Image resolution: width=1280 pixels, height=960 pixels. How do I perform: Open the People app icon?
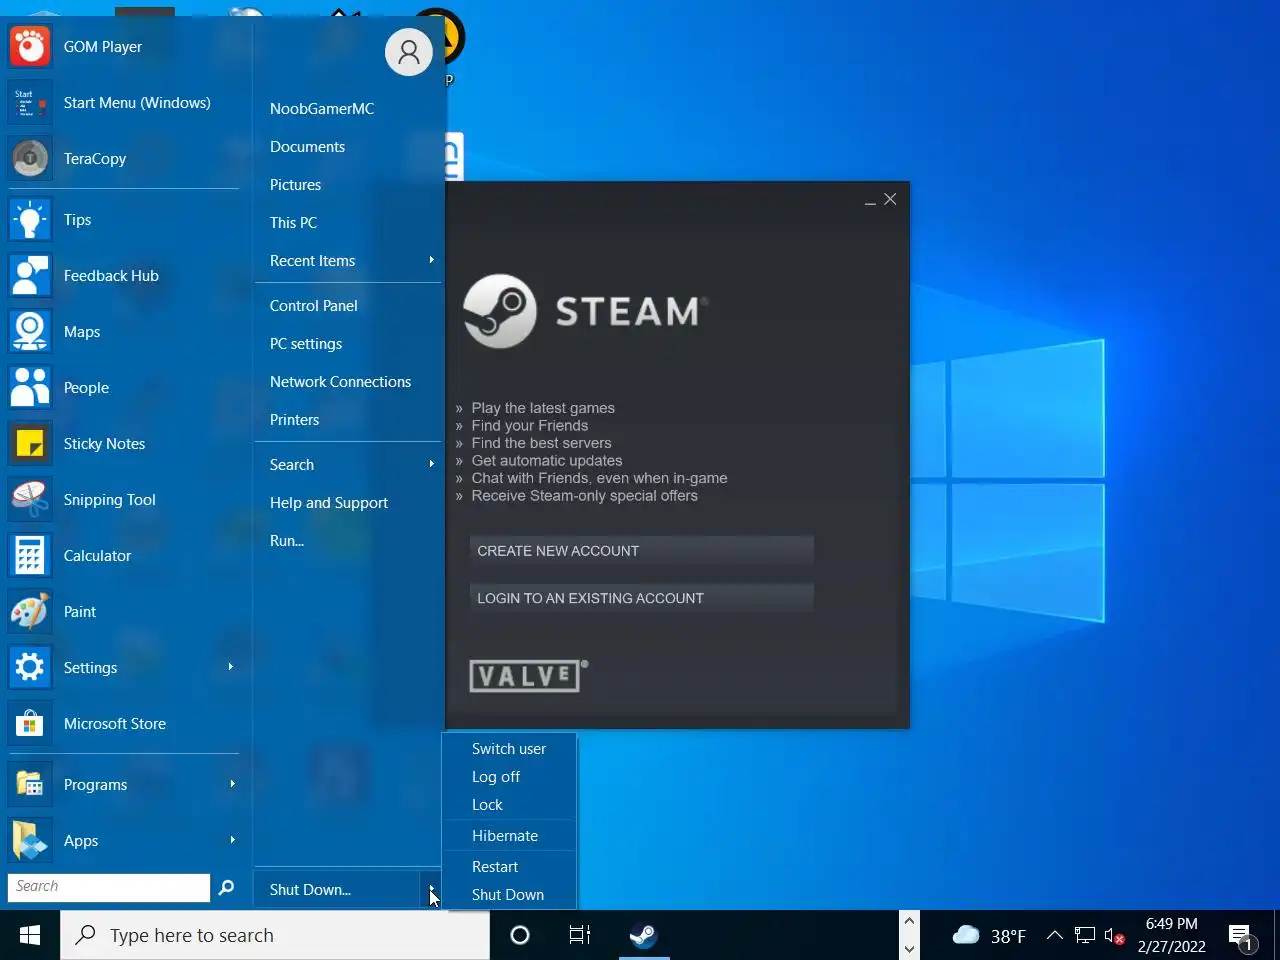(30, 387)
